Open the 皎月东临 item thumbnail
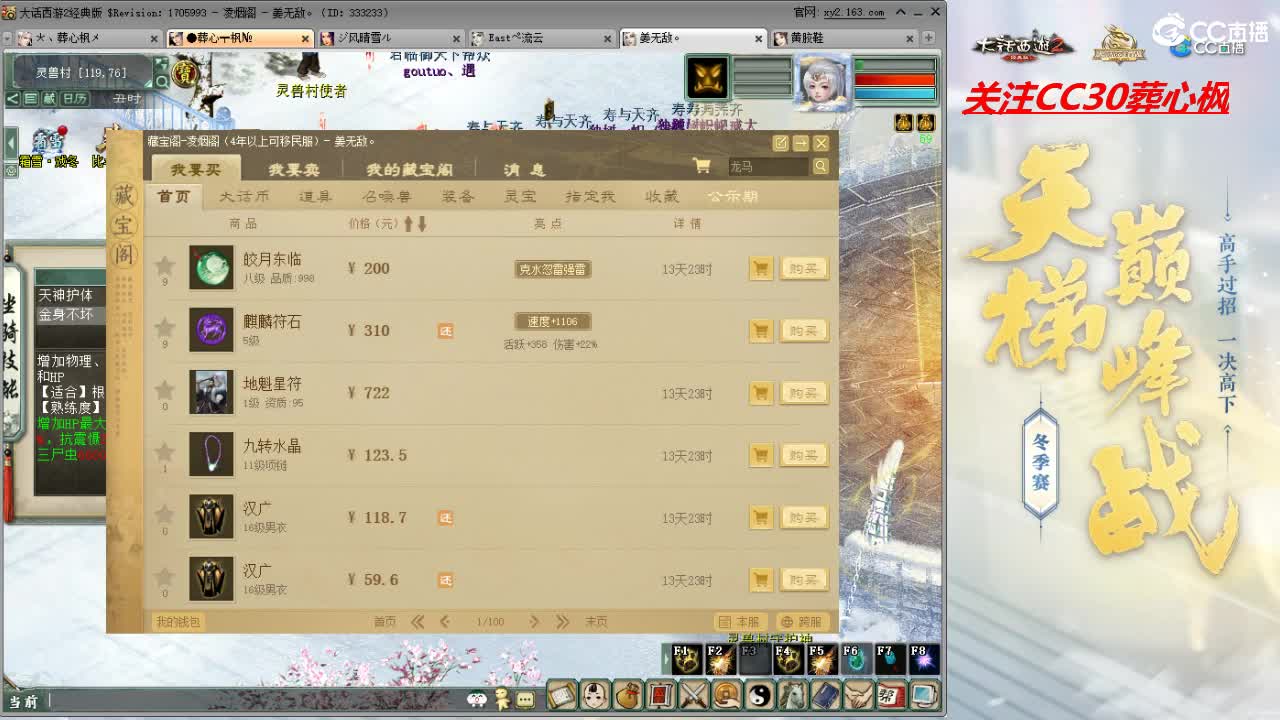This screenshot has height=720, width=1280. click(x=211, y=268)
